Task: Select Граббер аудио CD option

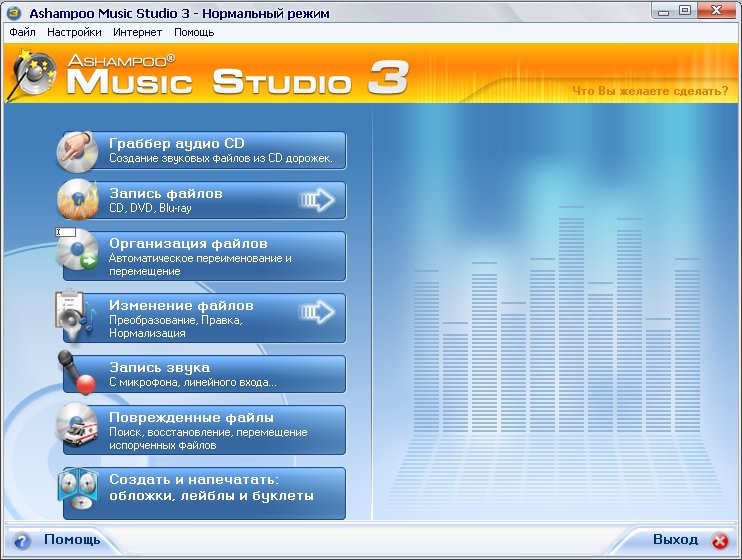Action: pos(227,151)
